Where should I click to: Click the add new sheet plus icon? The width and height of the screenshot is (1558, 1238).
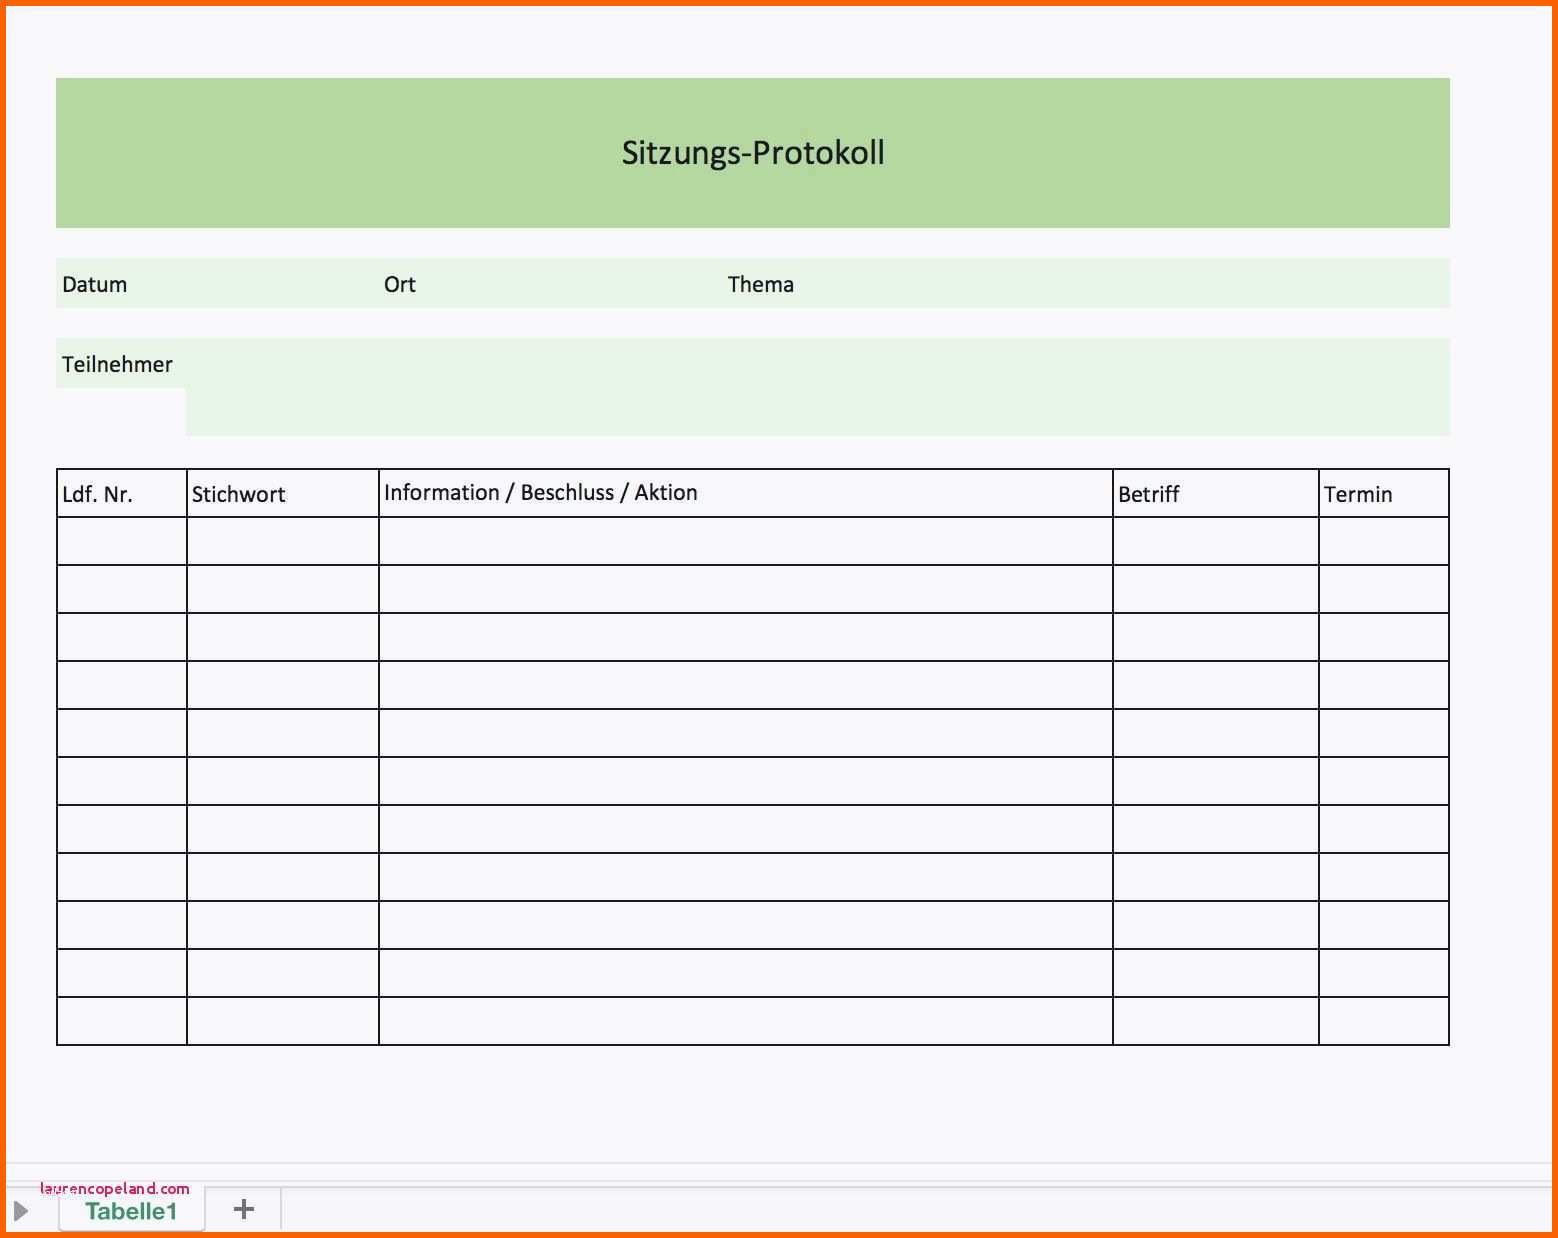point(243,1209)
